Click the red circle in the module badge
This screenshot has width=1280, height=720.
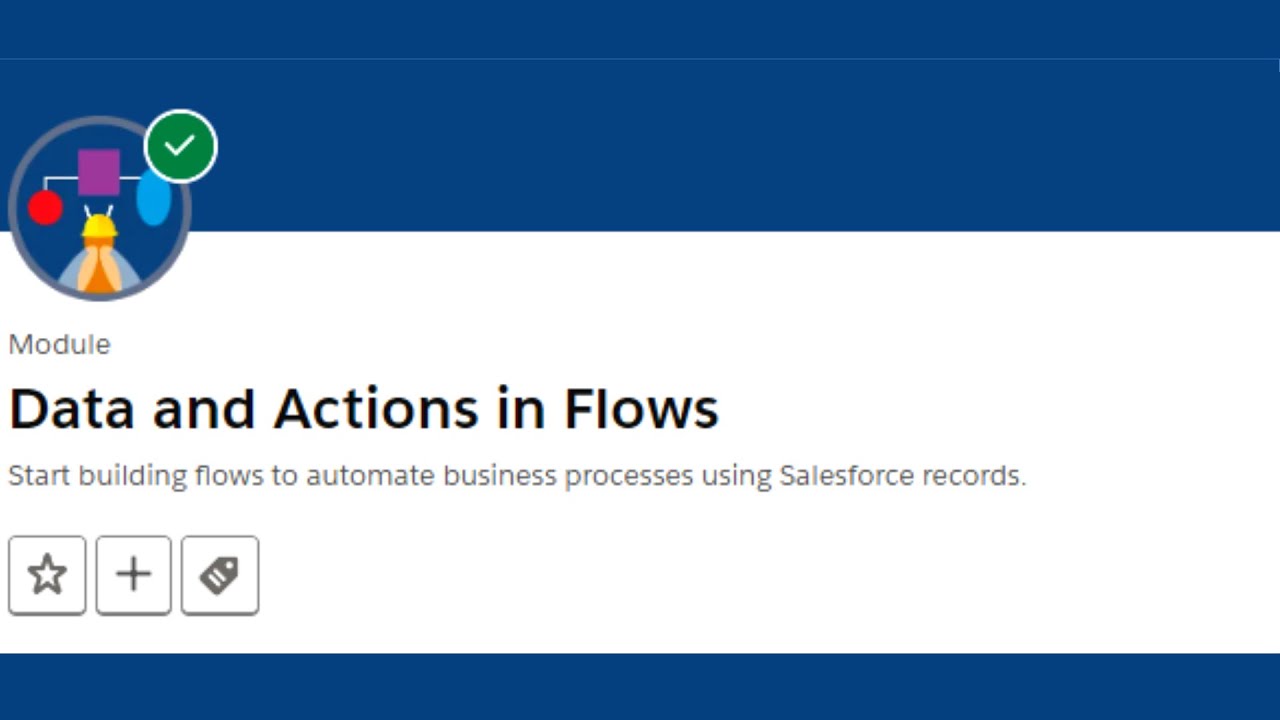pos(45,208)
